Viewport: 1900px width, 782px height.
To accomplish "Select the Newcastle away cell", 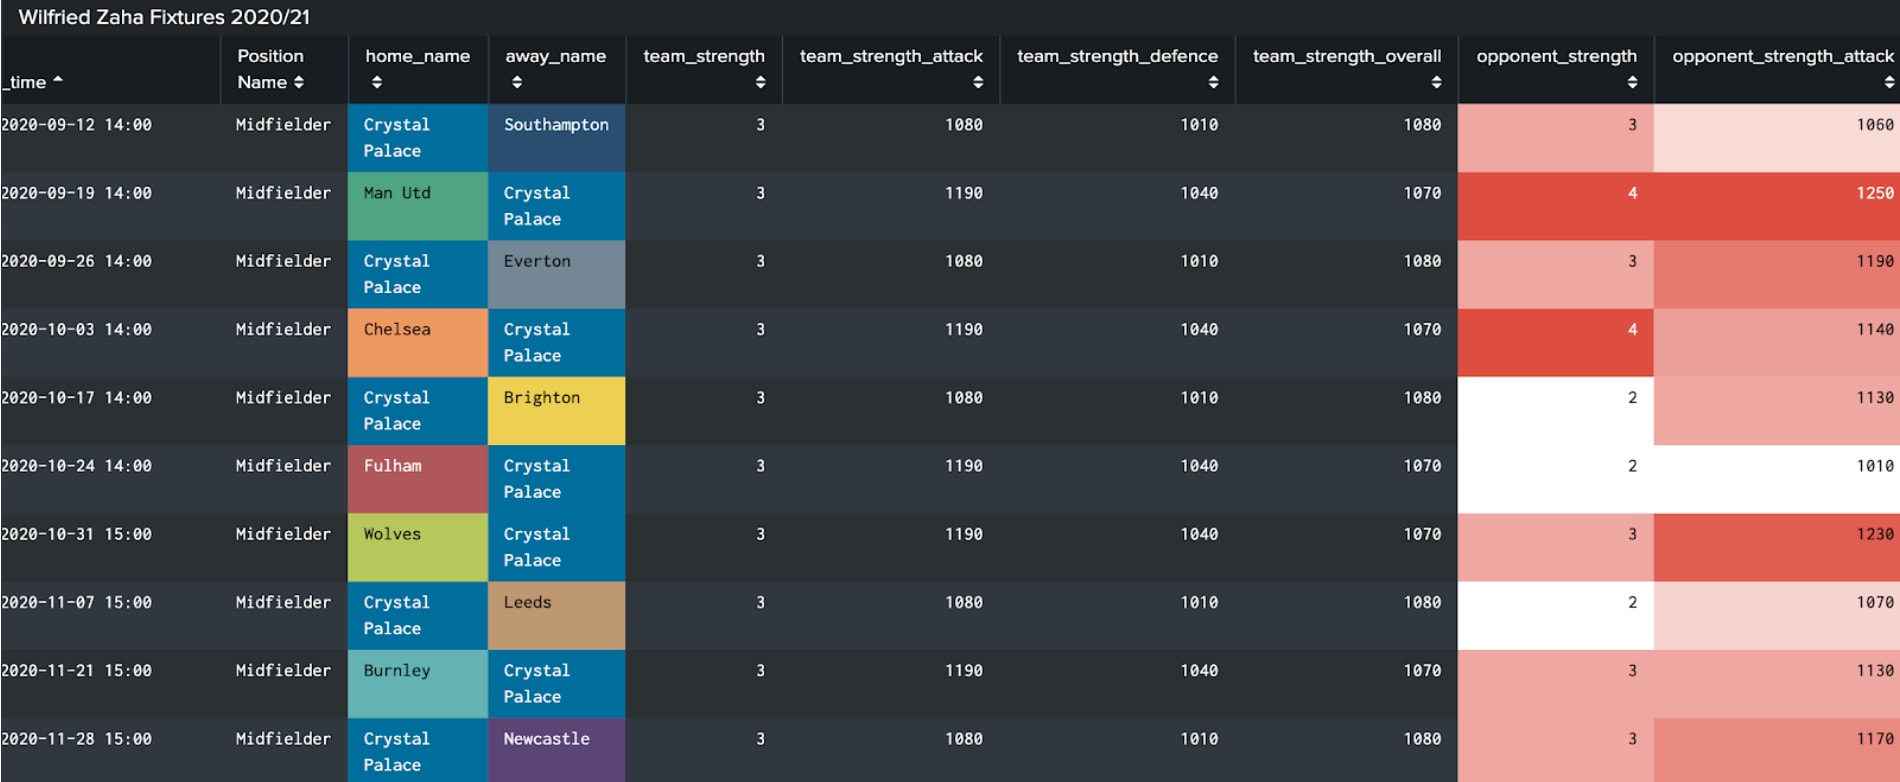I will (x=557, y=750).
